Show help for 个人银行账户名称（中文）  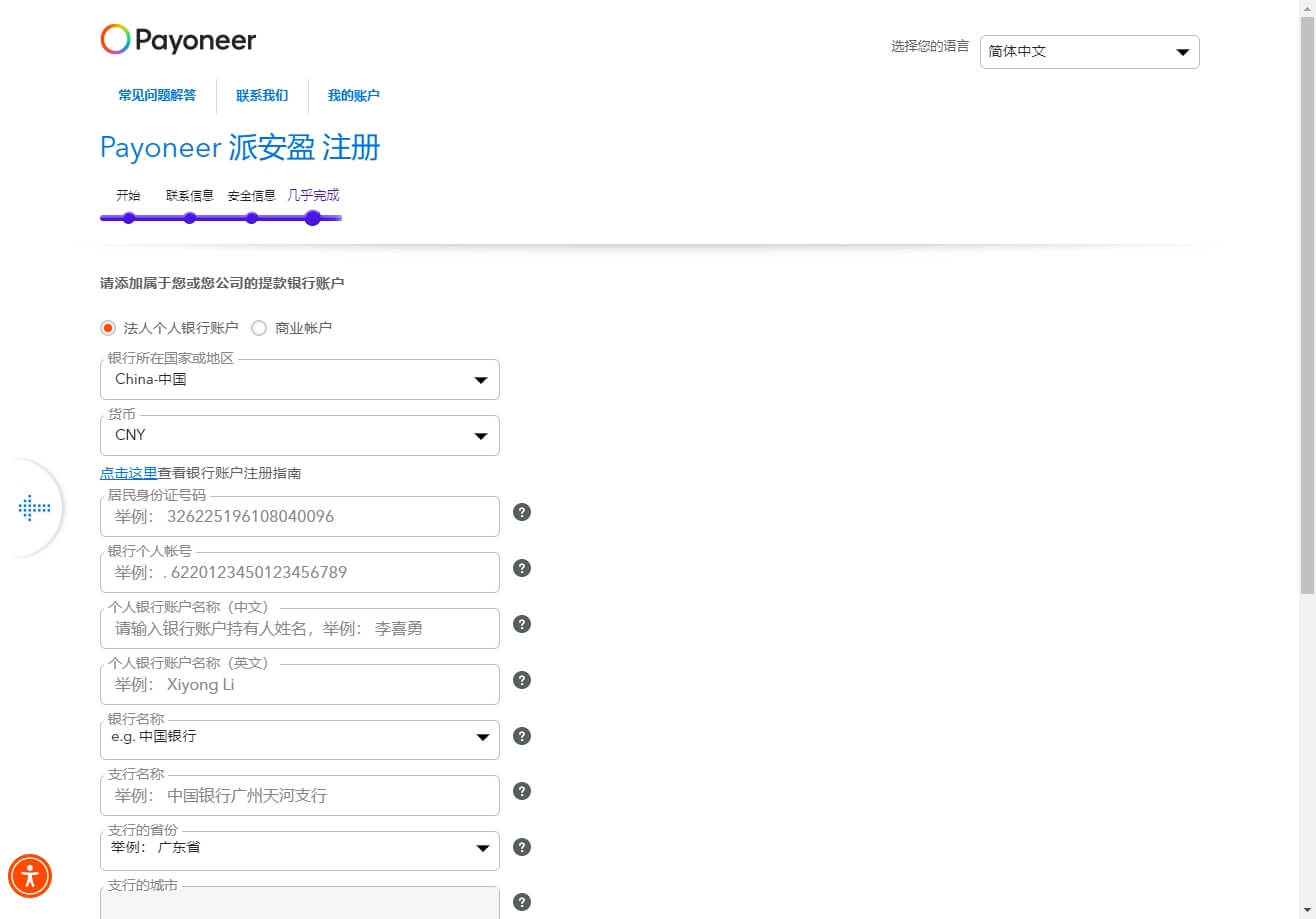click(x=522, y=624)
